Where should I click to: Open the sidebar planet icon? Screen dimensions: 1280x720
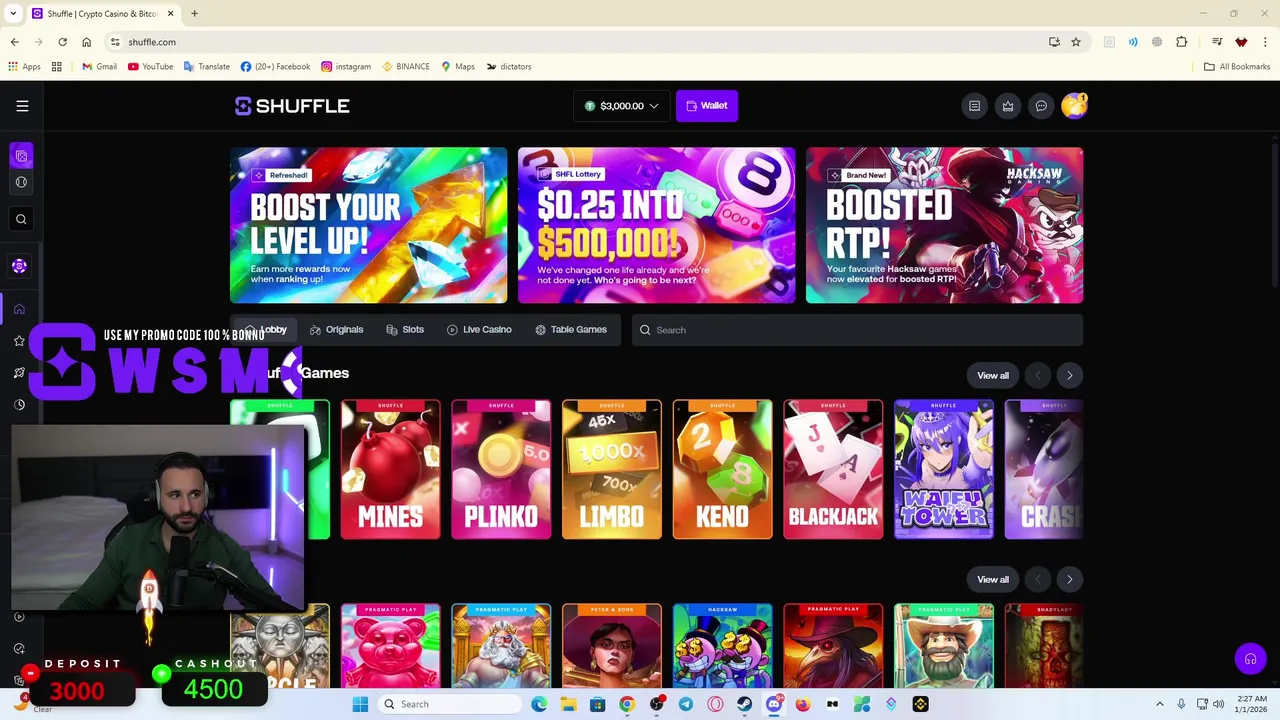pyautogui.click(x=19, y=373)
